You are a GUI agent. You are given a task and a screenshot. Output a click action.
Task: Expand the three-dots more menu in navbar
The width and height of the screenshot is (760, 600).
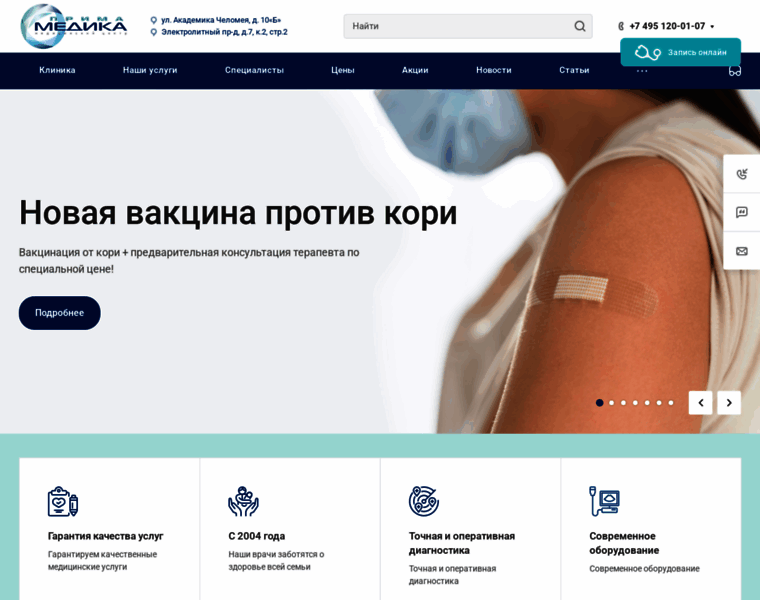click(642, 71)
